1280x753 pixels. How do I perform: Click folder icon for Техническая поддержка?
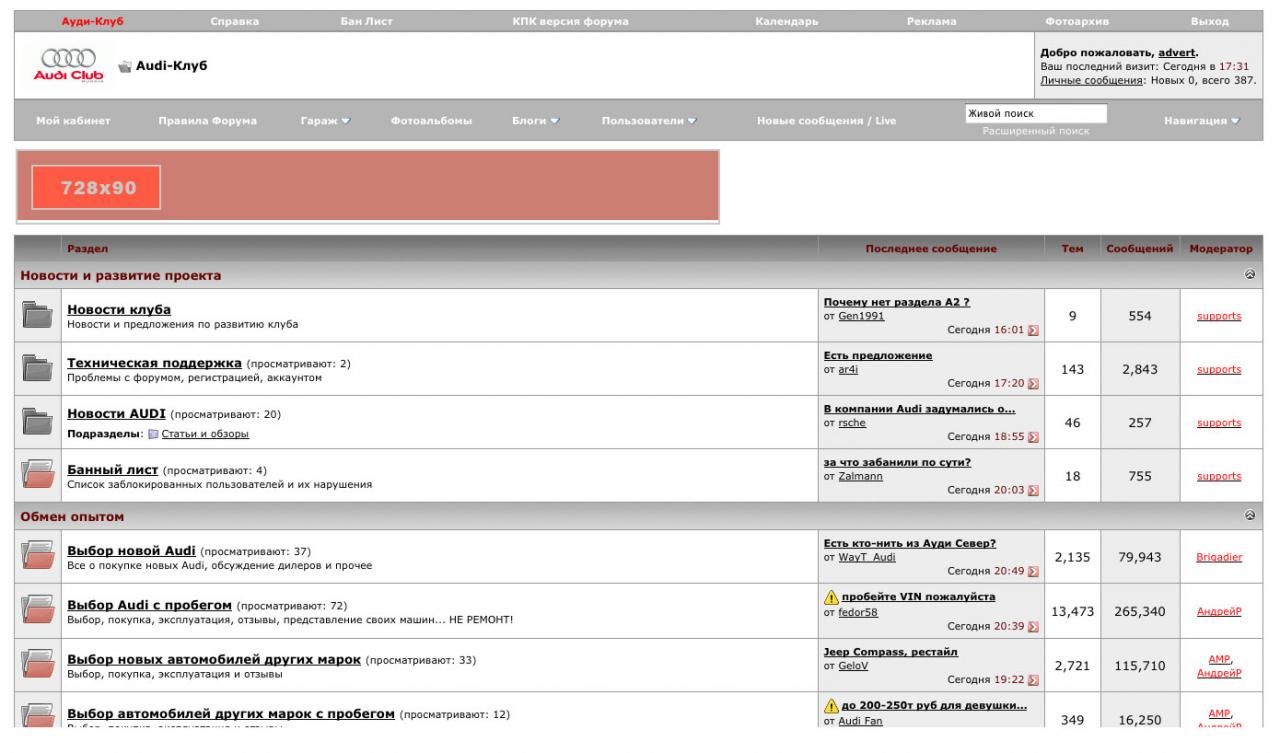click(x=38, y=370)
